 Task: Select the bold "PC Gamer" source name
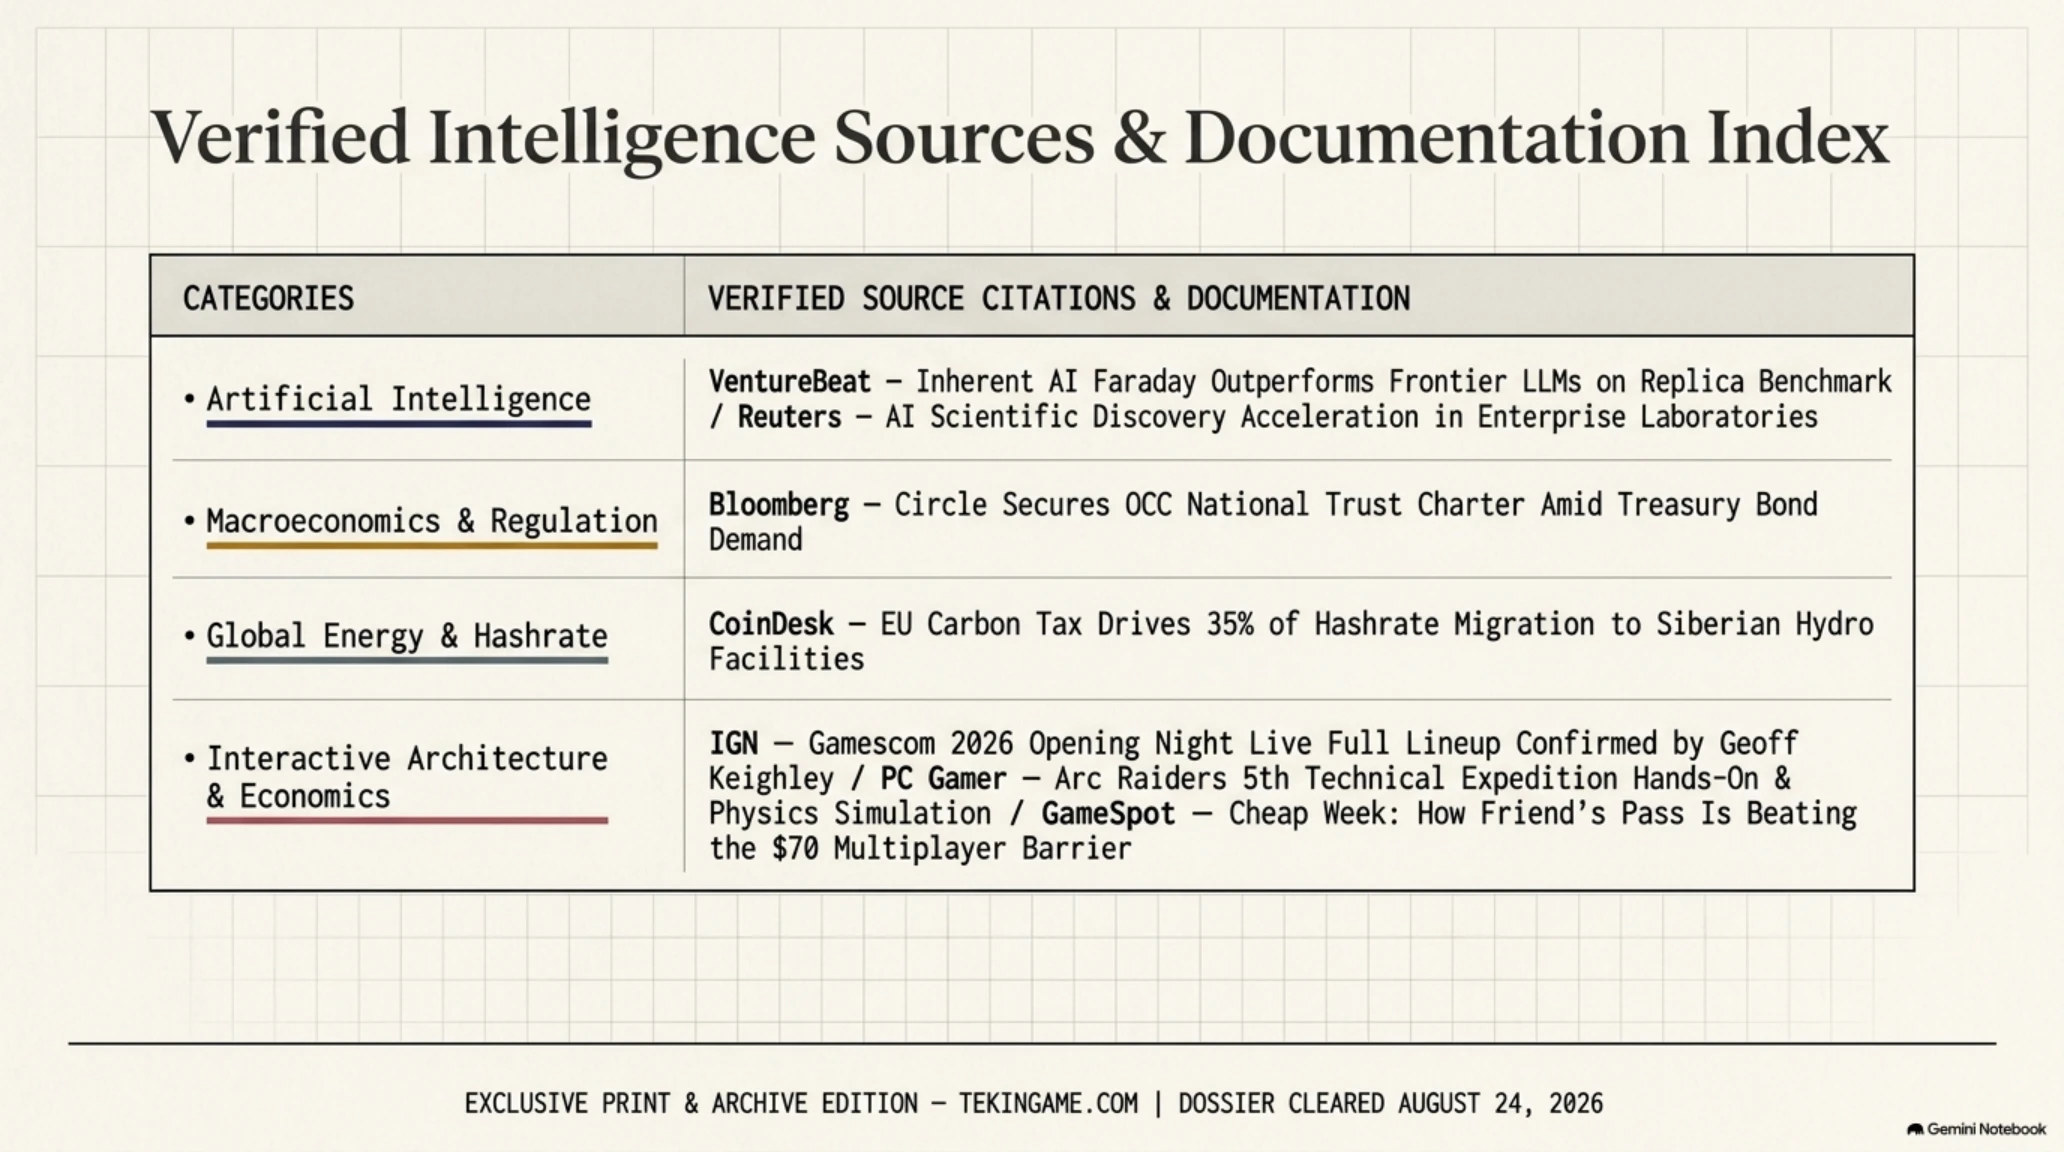[943, 778]
